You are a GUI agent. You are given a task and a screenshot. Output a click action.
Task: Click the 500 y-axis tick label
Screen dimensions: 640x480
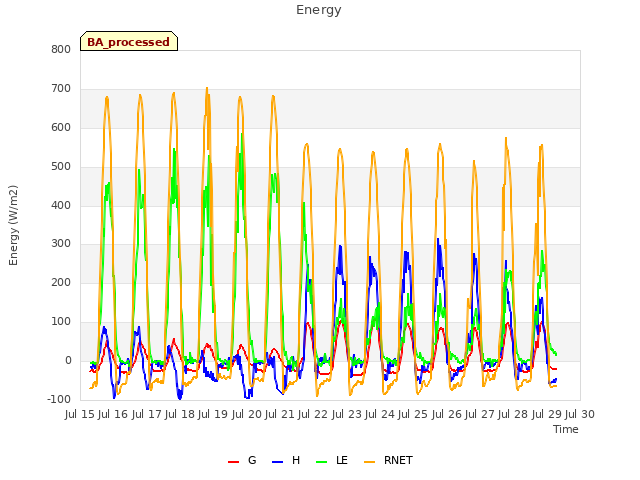tap(61, 167)
